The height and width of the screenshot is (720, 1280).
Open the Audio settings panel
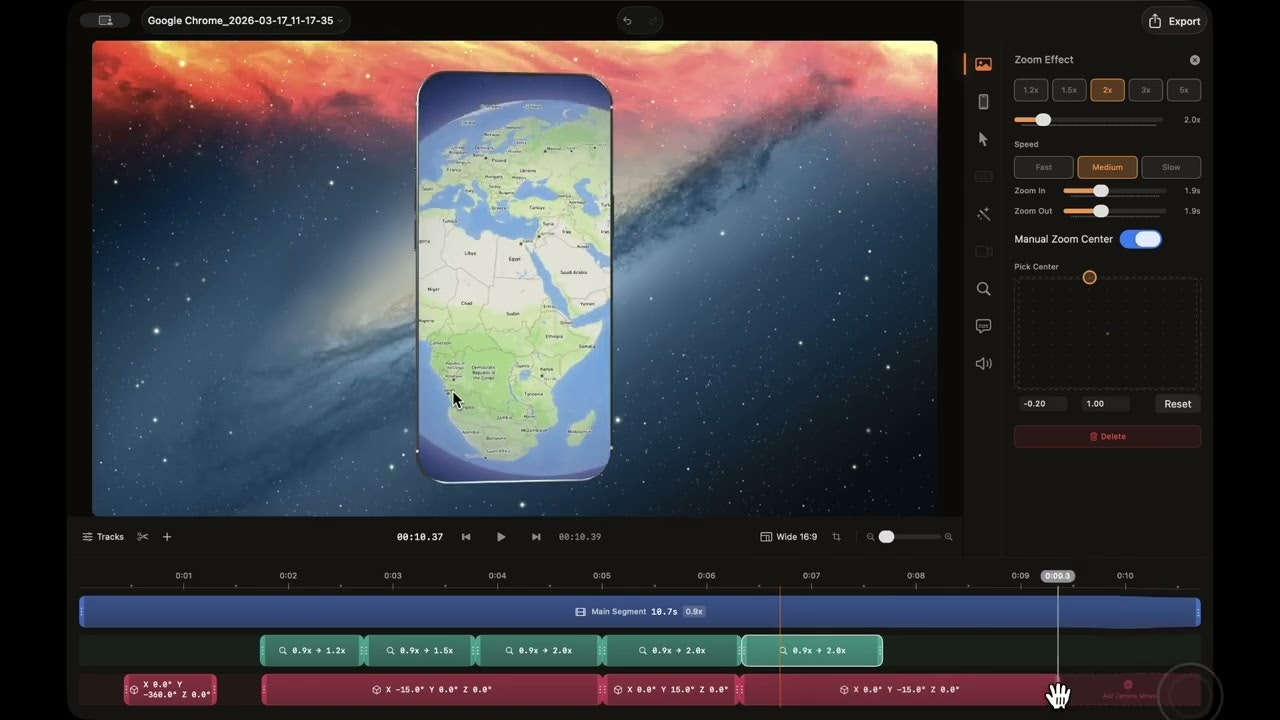pos(983,363)
